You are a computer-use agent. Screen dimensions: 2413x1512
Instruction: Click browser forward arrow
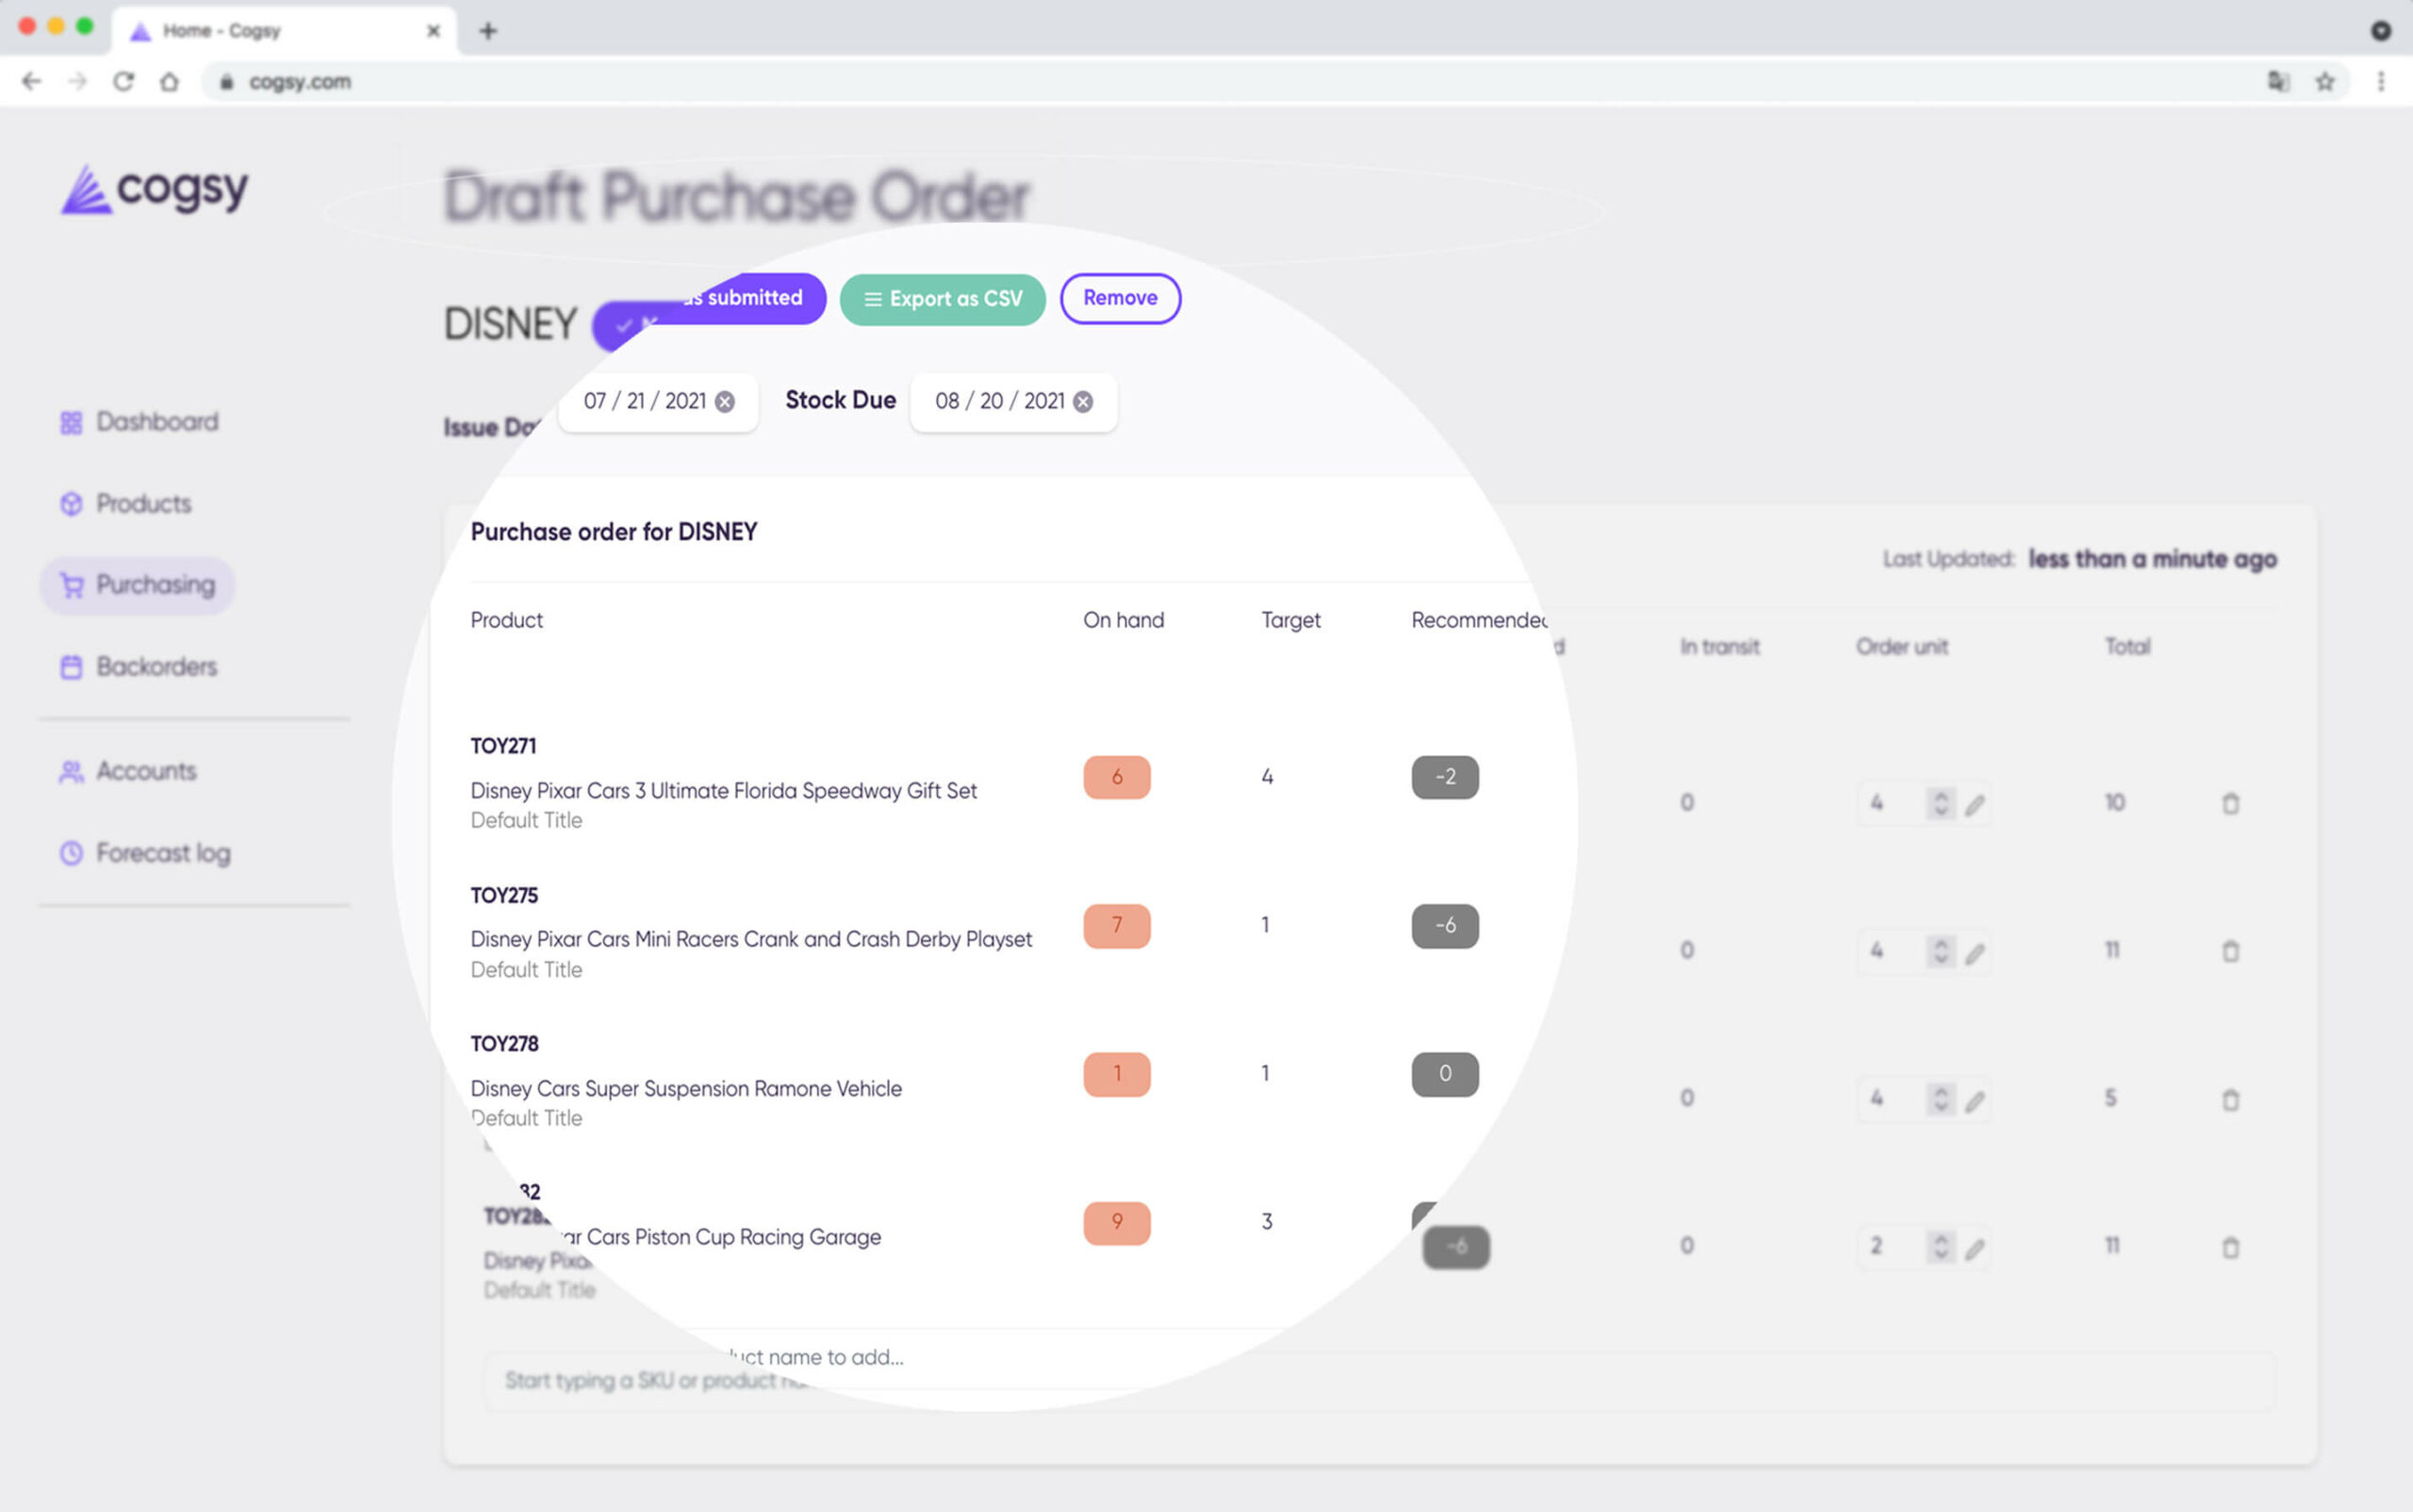click(x=78, y=81)
